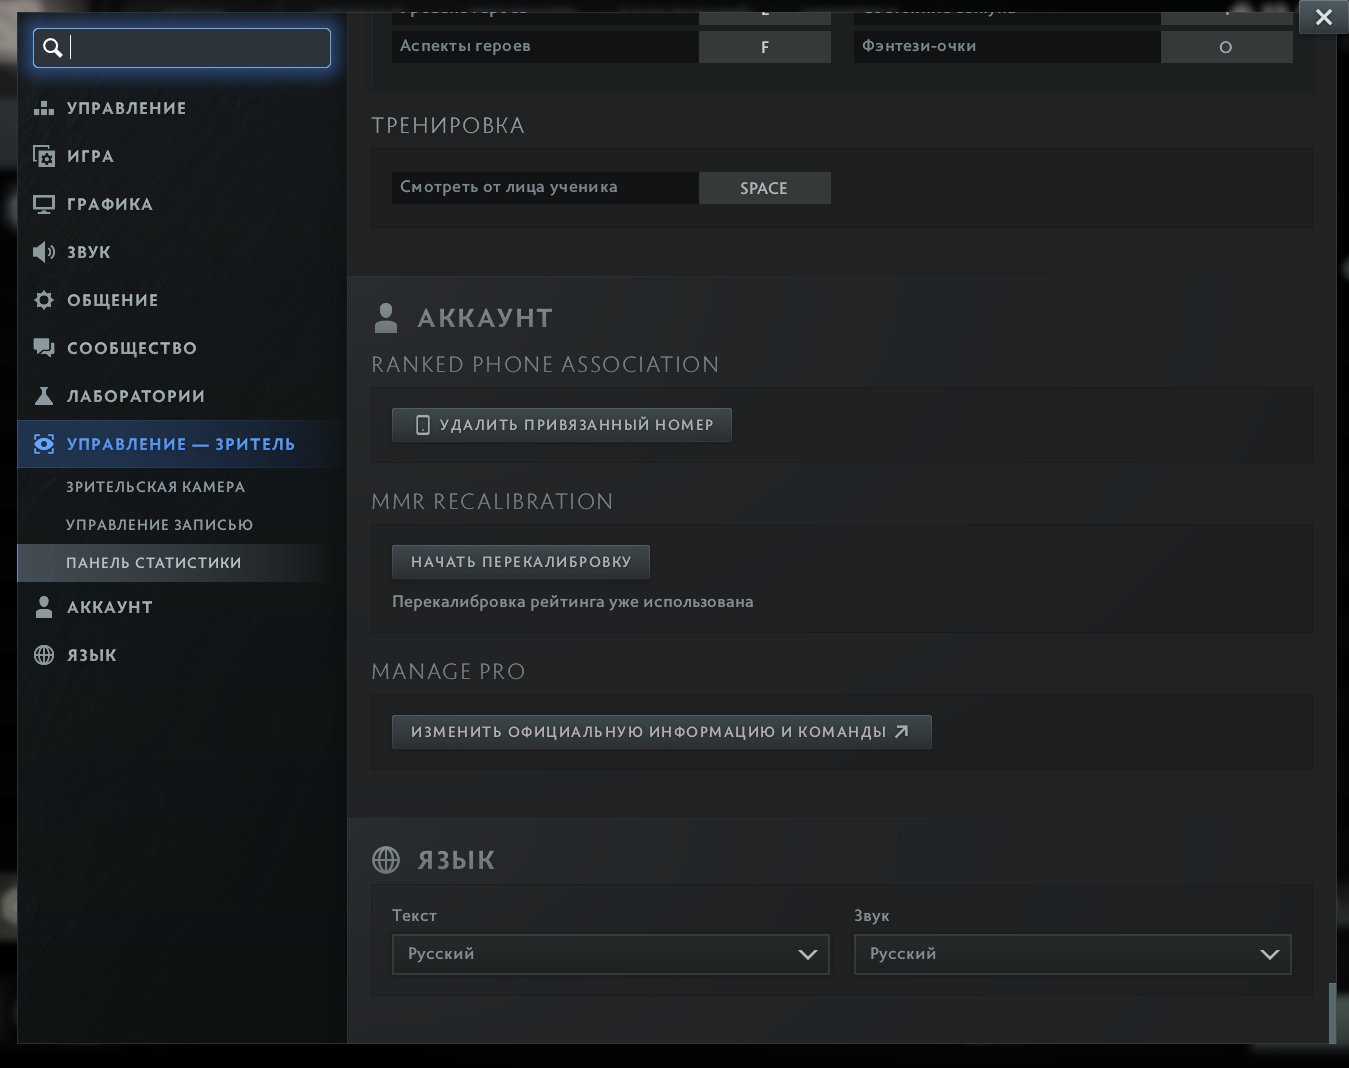Image resolution: width=1349 pixels, height=1068 pixels.
Task: Click the external link arrow icon
Action: pyautogui.click(x=901, y=732)
